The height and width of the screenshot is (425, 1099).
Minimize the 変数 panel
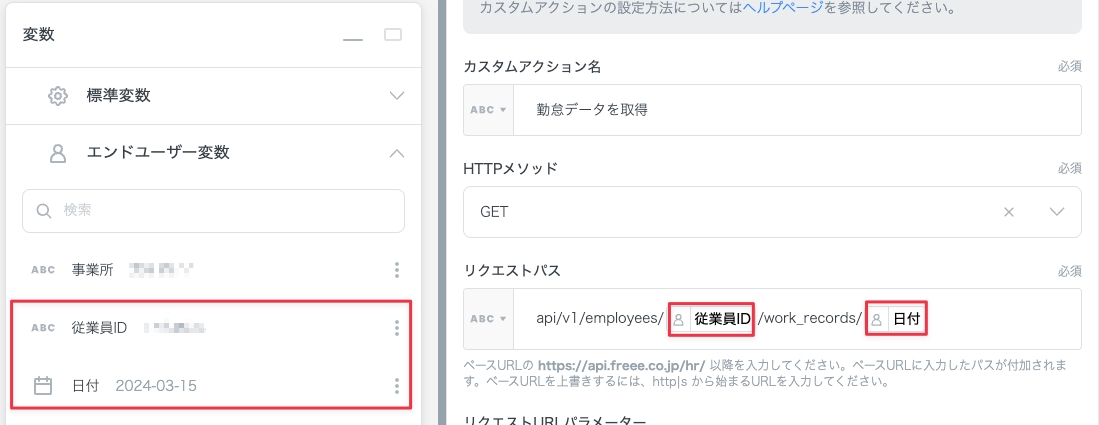pyautogui.click(x=352, y=36)
